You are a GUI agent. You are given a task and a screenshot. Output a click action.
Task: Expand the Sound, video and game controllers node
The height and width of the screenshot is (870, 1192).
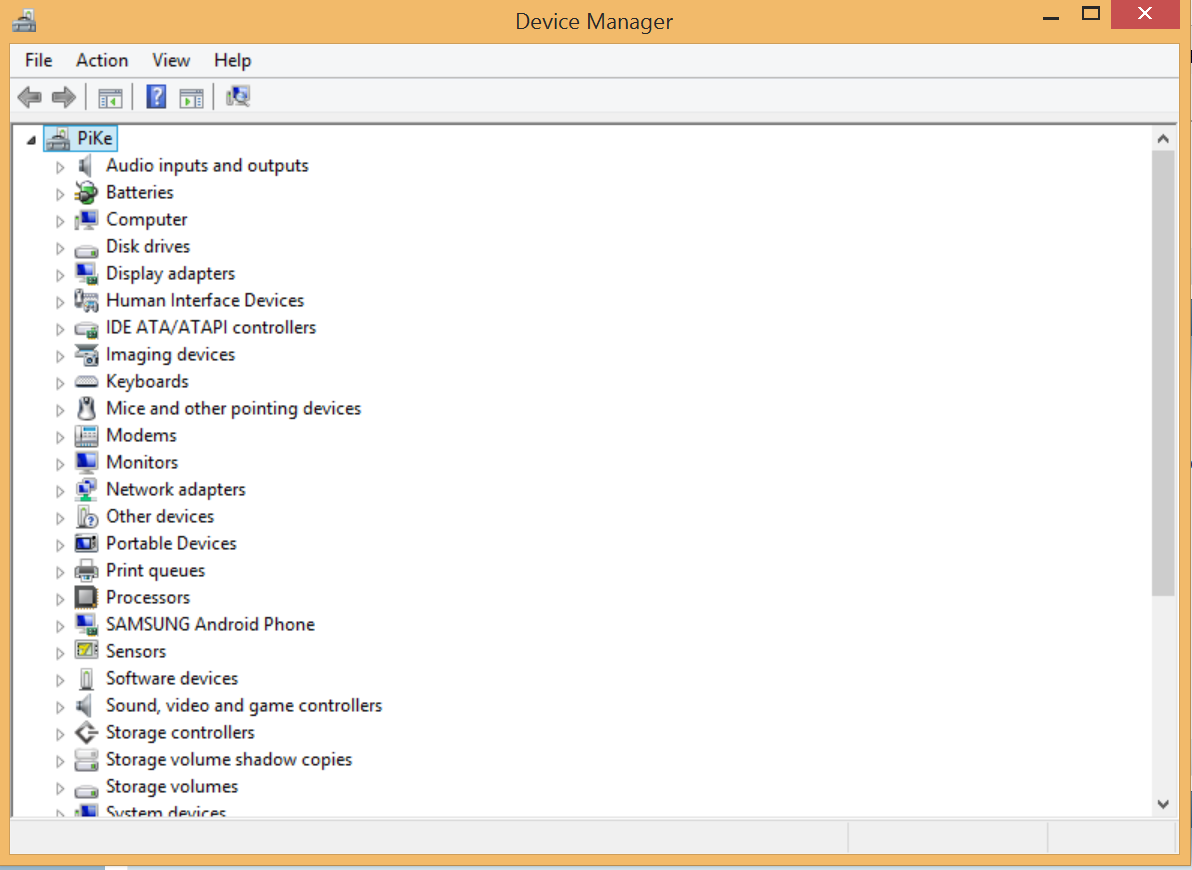(x=60, y=706)
